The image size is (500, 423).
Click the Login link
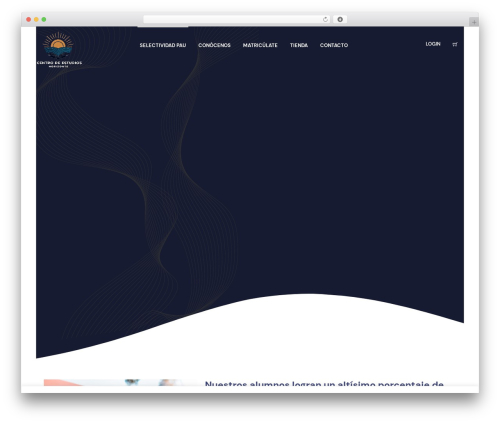click(x=433, y=44)
